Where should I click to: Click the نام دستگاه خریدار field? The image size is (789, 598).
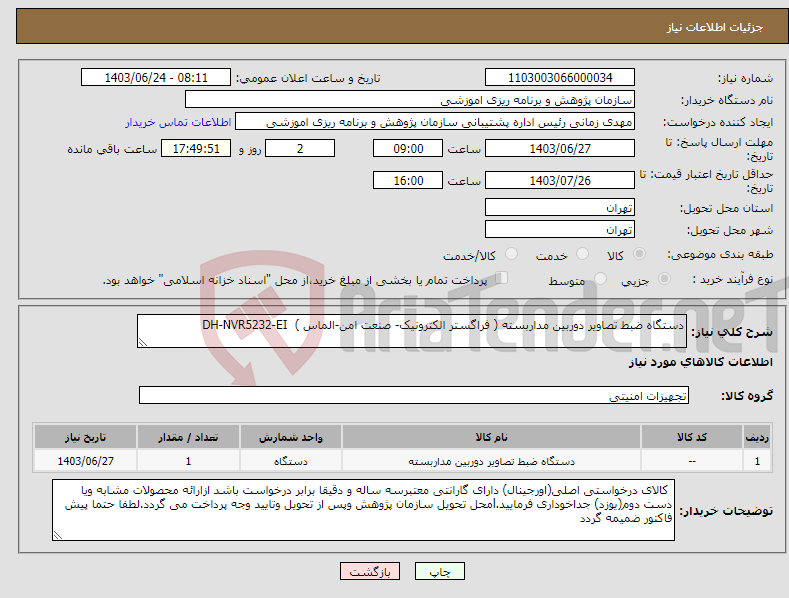click(x=410, y=99)
